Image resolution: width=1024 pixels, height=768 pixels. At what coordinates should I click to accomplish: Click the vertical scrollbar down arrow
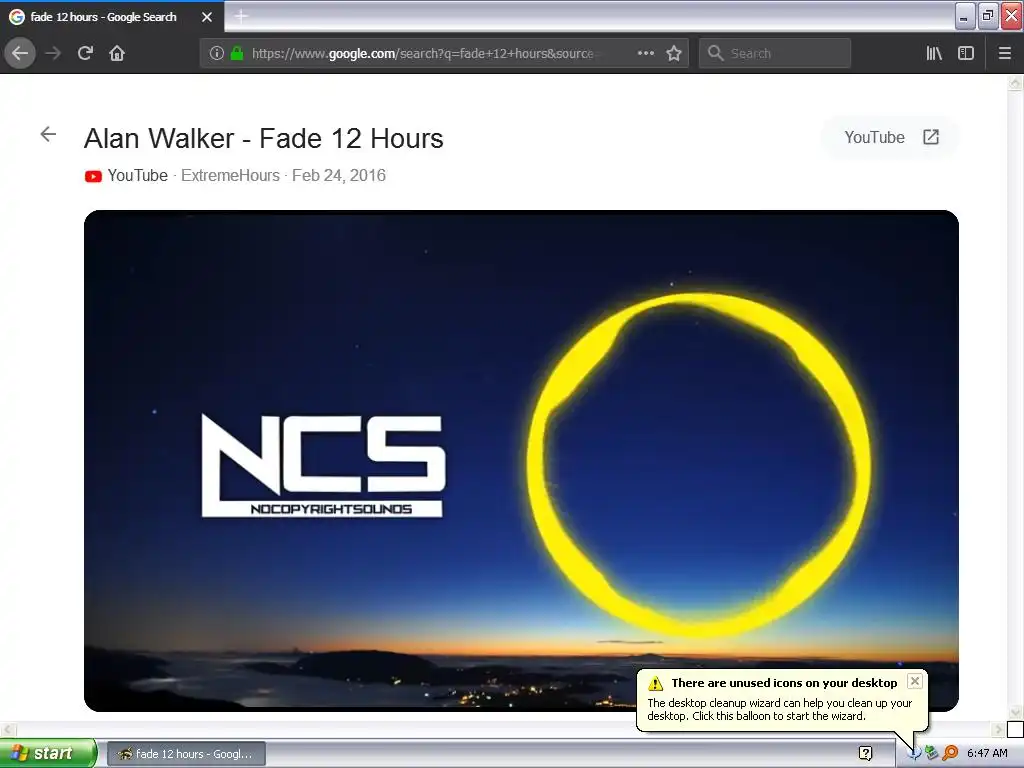click(x=1015, y=712)
